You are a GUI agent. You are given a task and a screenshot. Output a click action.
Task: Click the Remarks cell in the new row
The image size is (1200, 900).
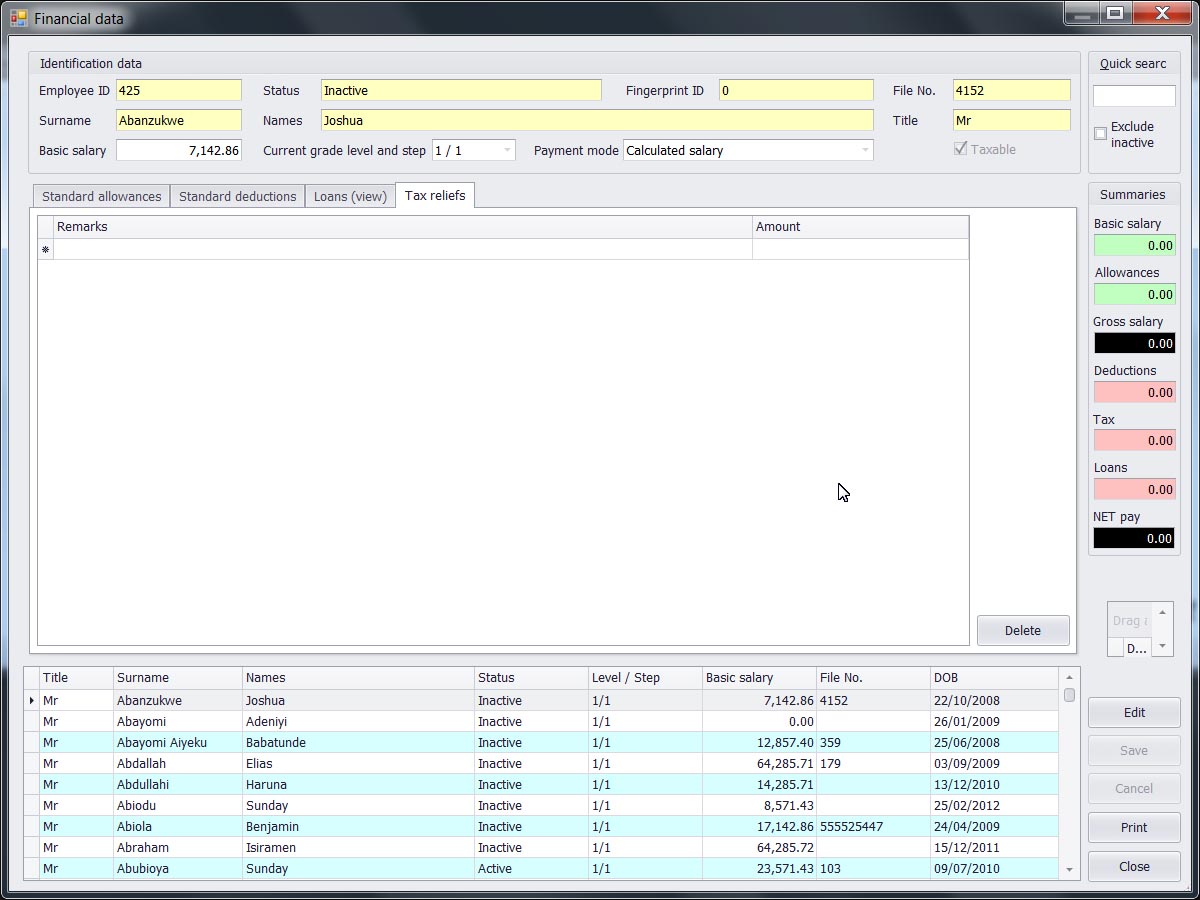[400, 249]
